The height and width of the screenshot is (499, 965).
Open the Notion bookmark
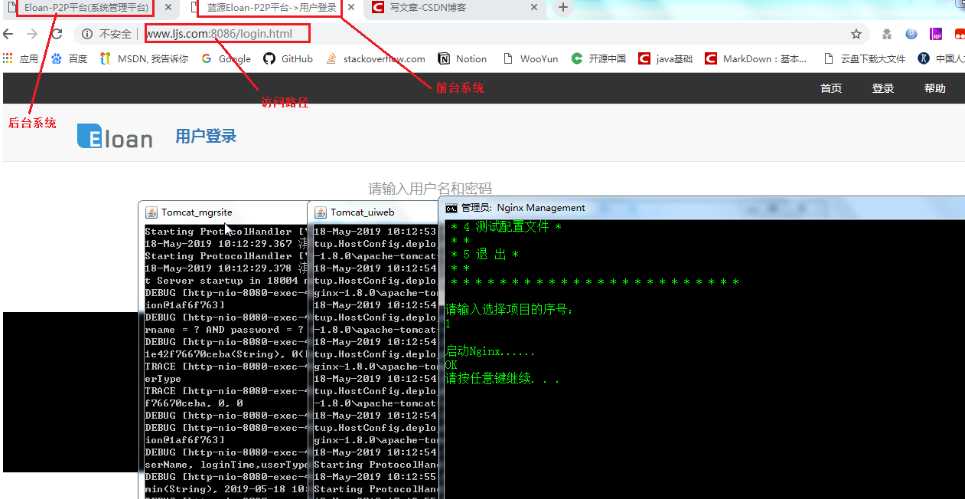(x=462, y=59)
